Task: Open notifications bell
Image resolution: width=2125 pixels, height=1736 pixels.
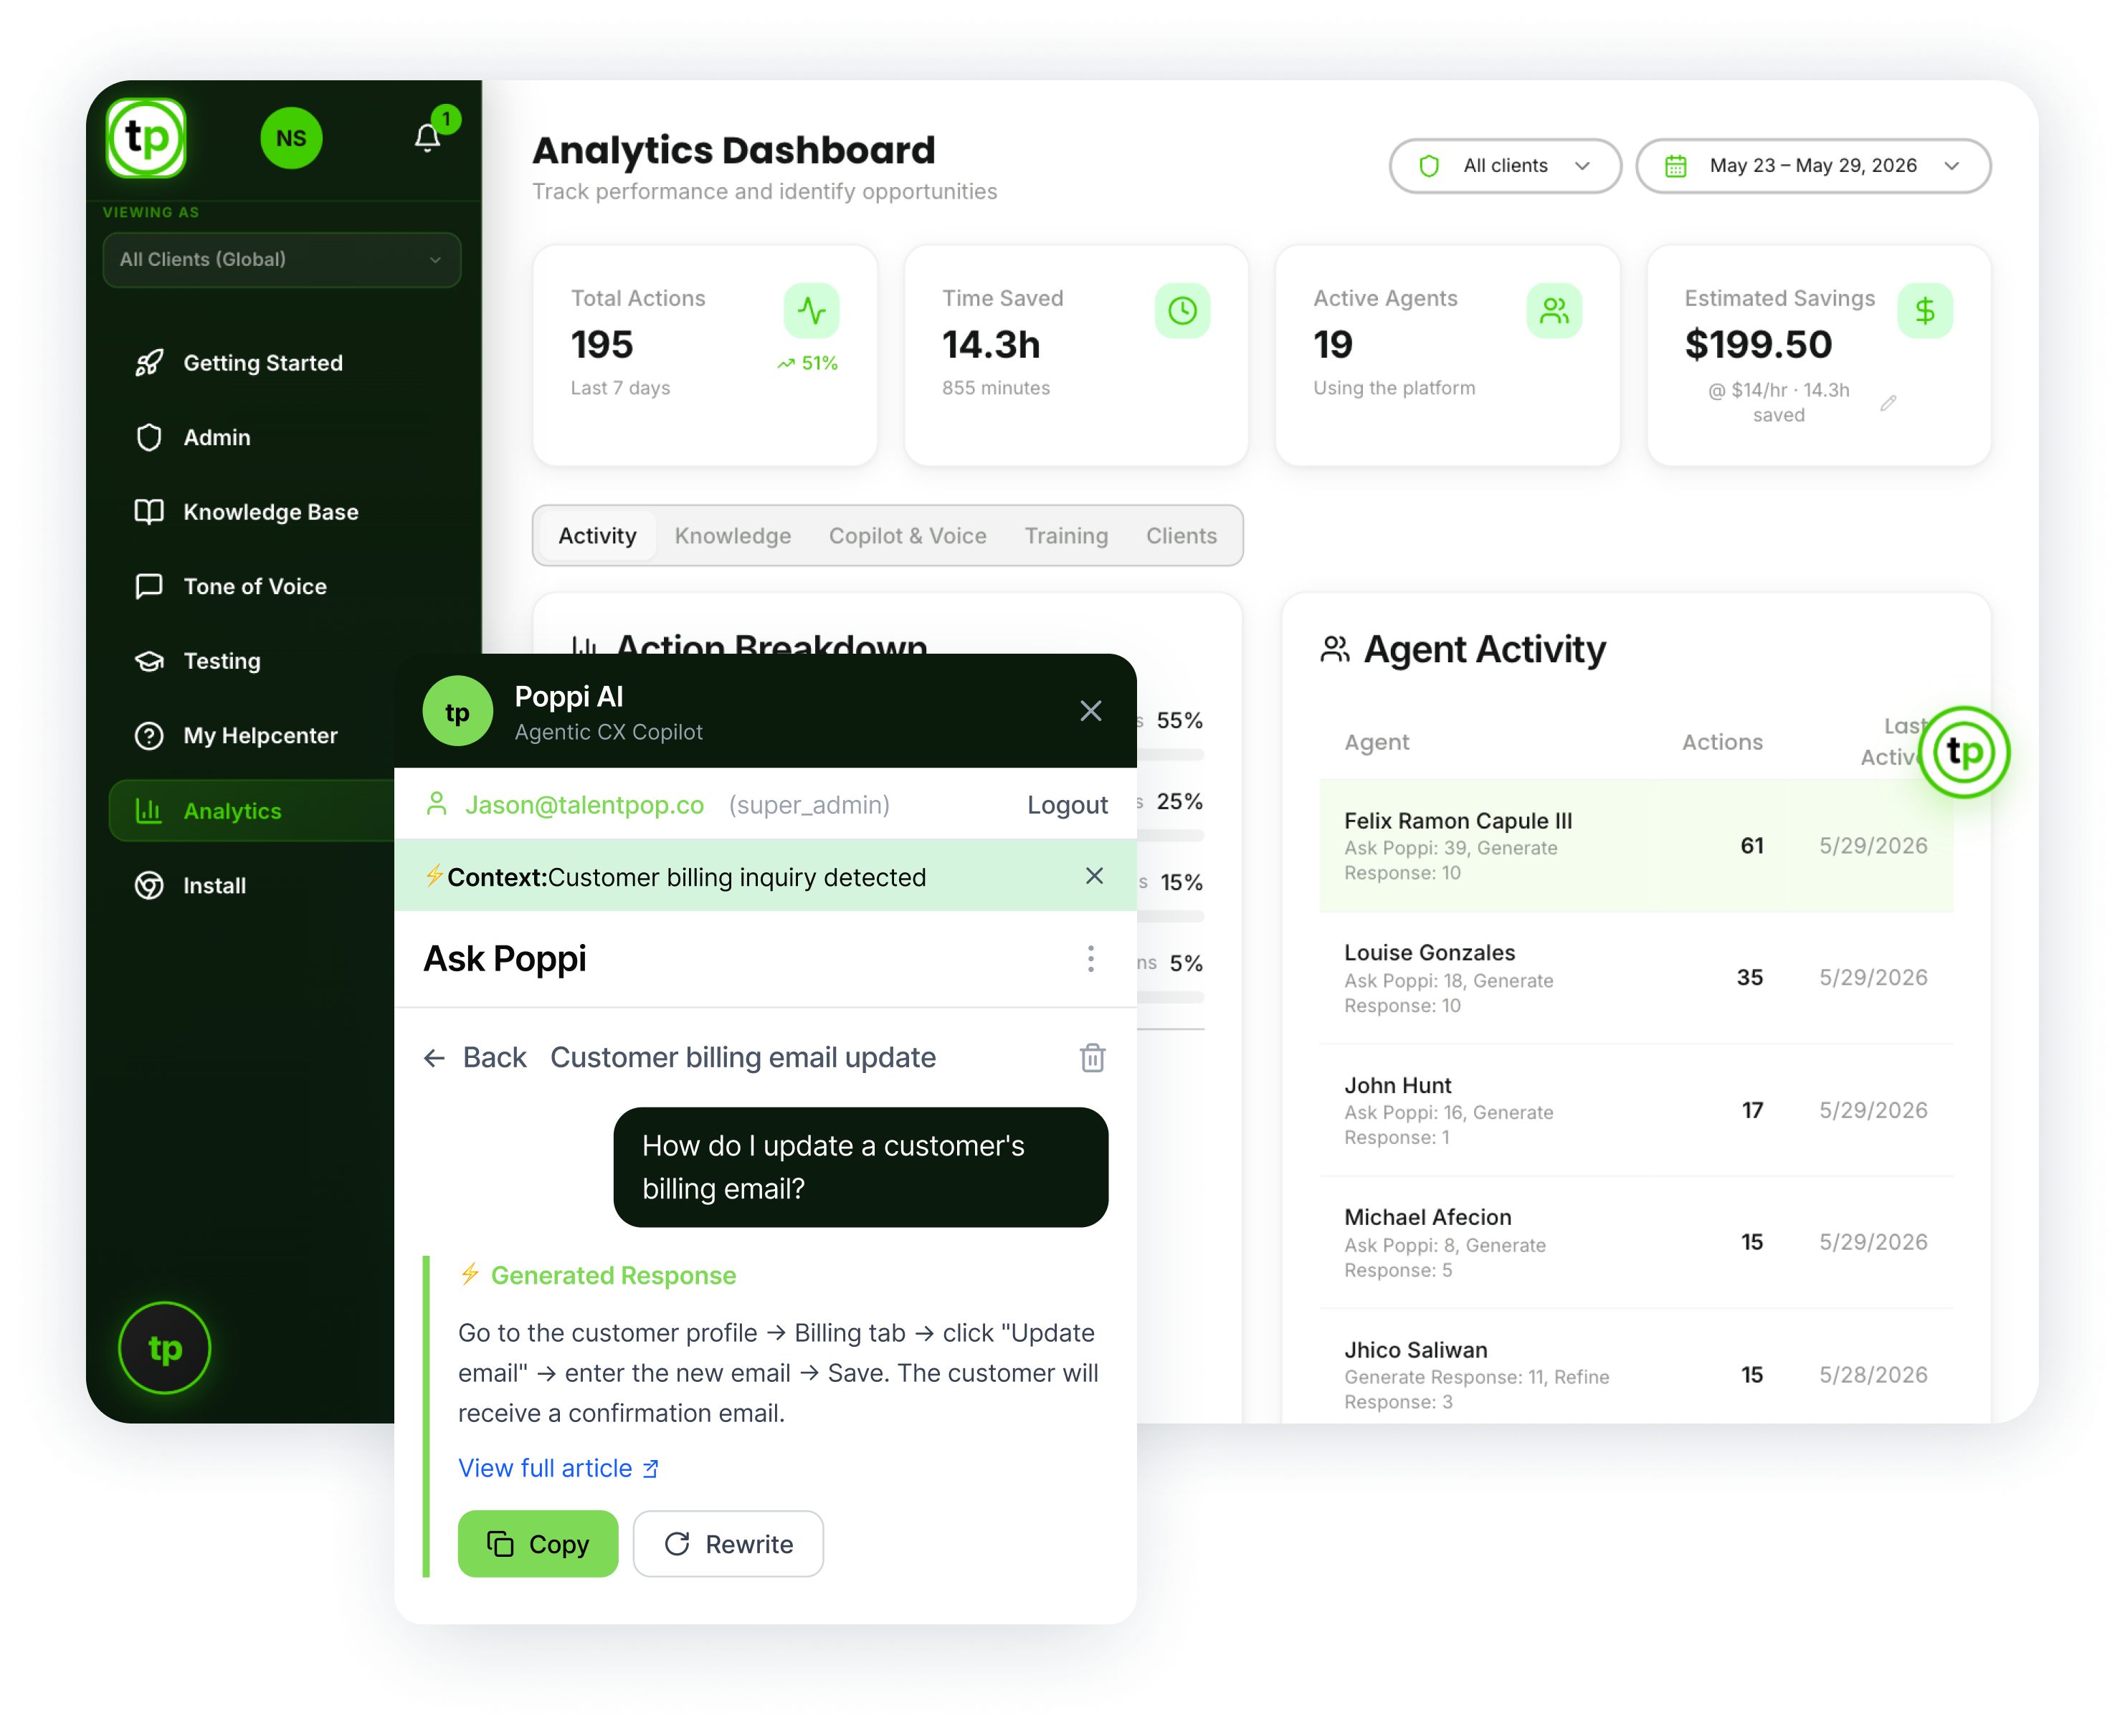Action: coord(427,138)
